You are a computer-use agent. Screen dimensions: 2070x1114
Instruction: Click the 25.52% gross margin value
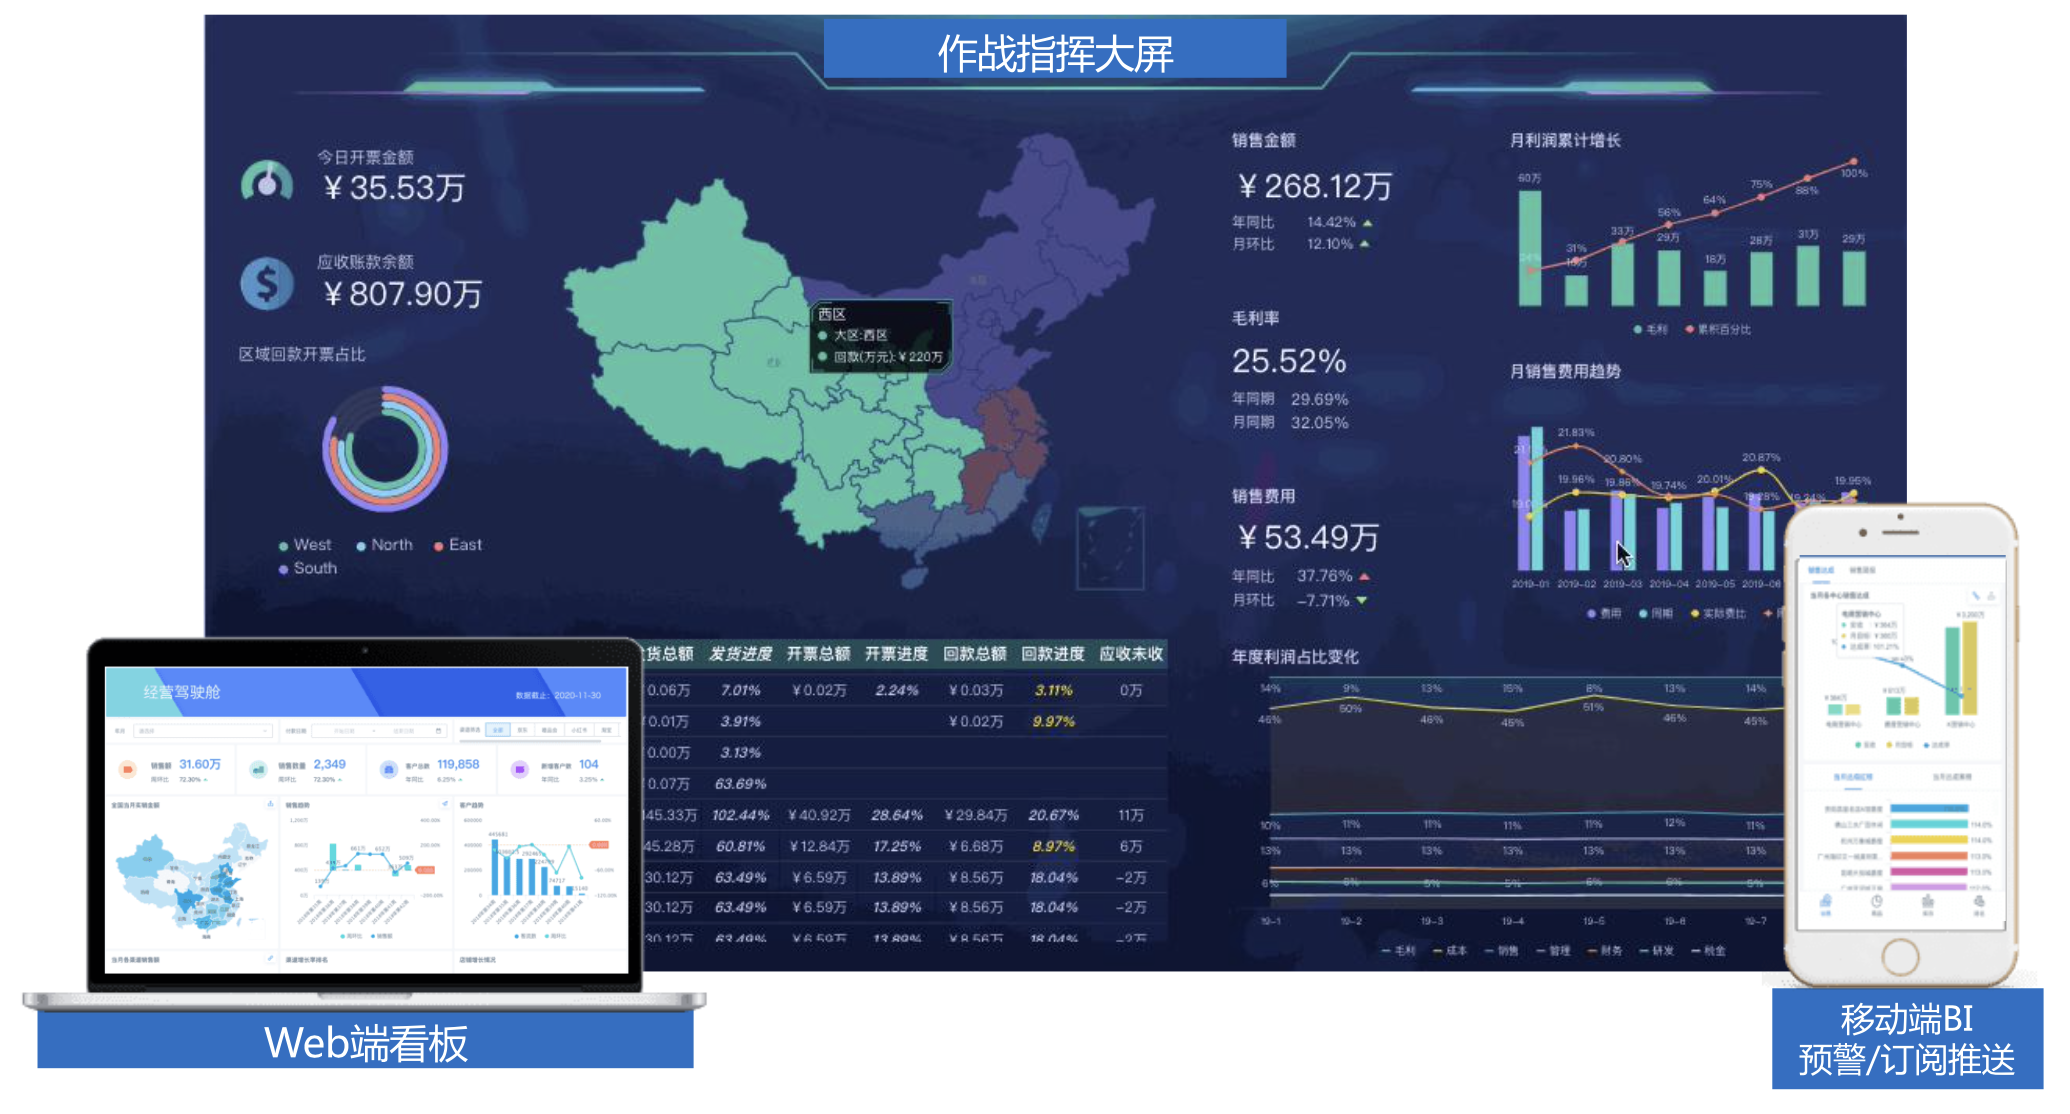1289,361
